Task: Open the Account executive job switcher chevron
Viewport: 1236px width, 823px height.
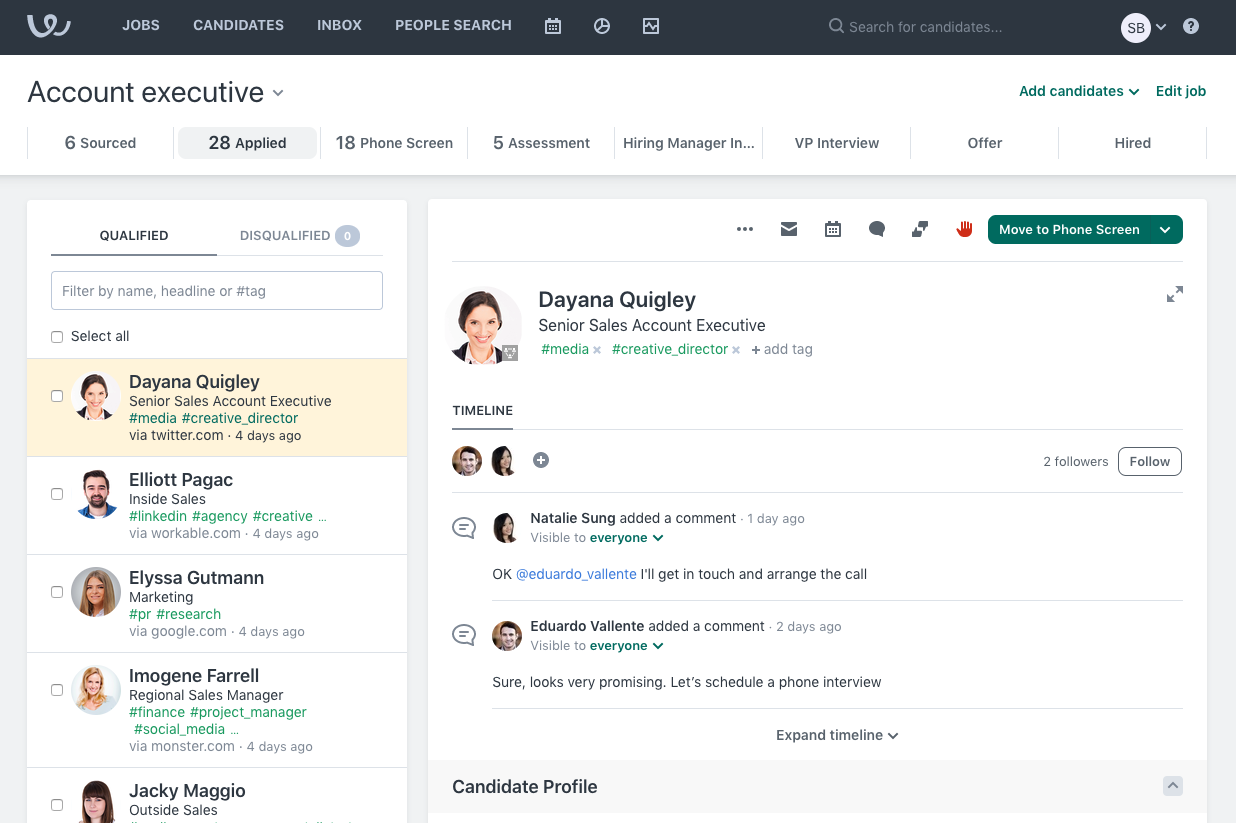Action: click(277, 93)
